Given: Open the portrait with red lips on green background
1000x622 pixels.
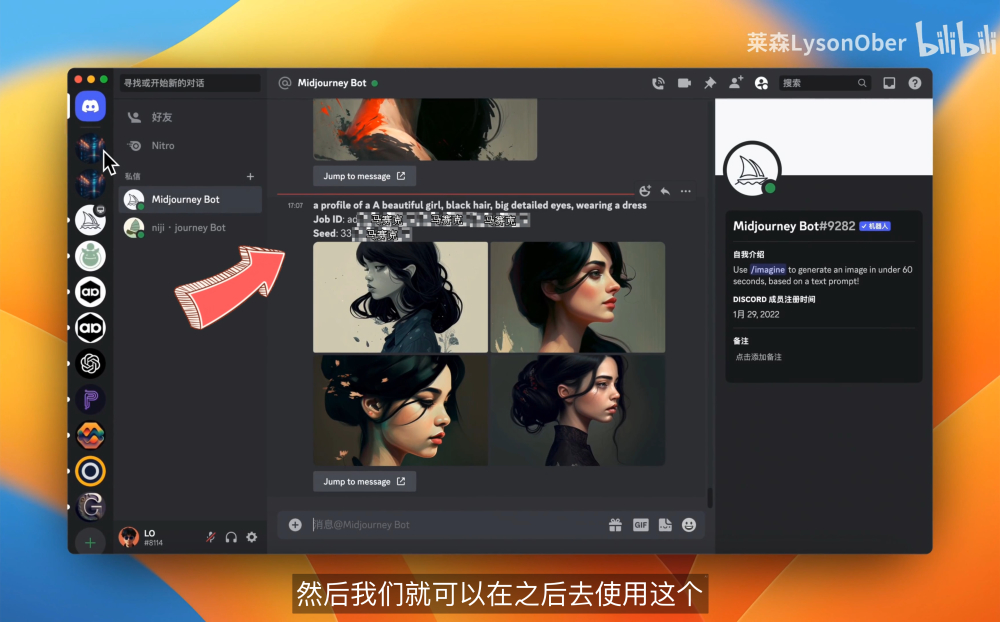Looking at the screenshot, I should 578,297.
